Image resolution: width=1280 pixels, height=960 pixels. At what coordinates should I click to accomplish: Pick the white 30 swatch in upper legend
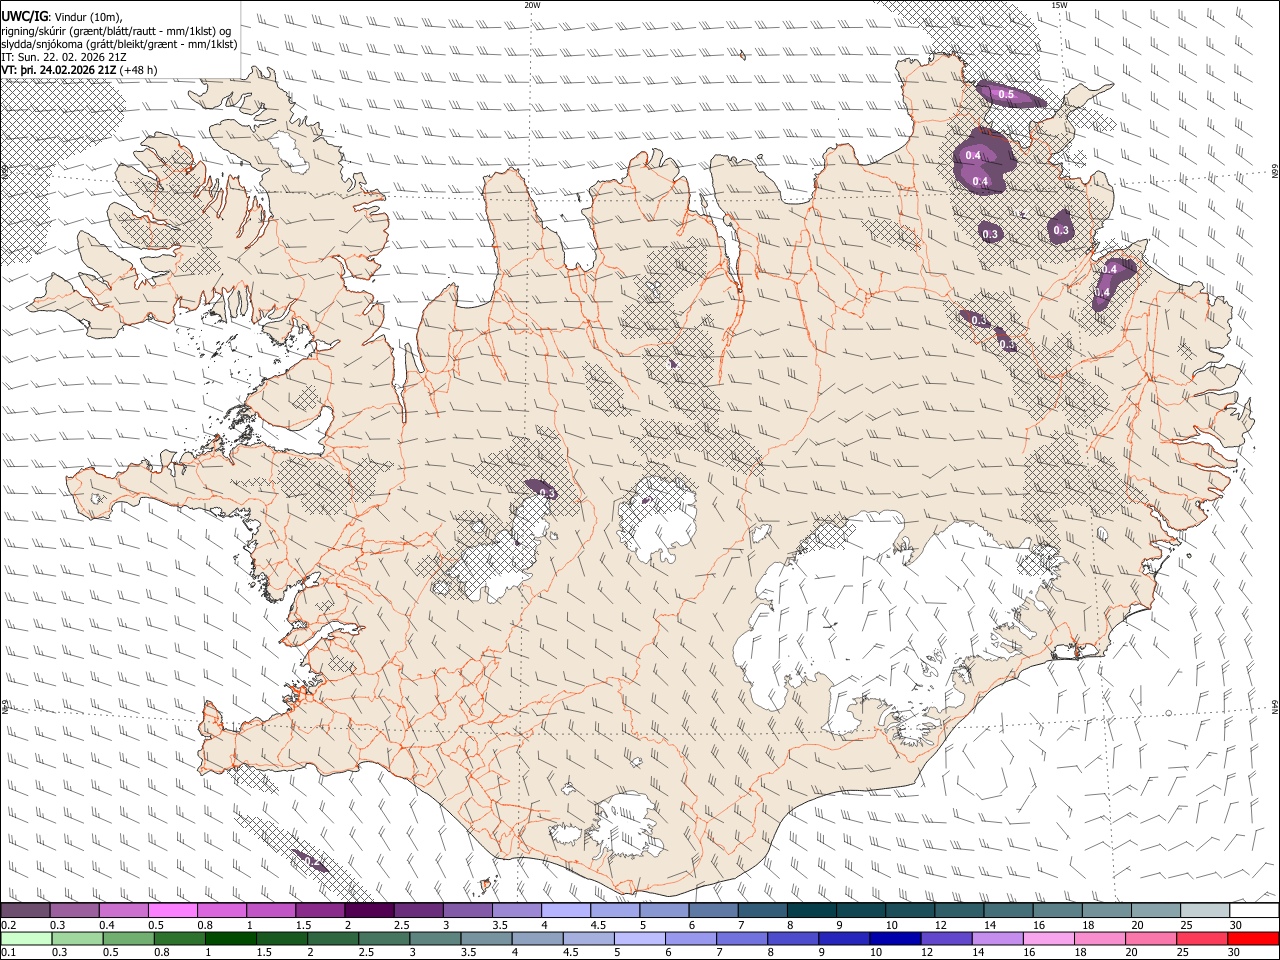pos(1254,911)
